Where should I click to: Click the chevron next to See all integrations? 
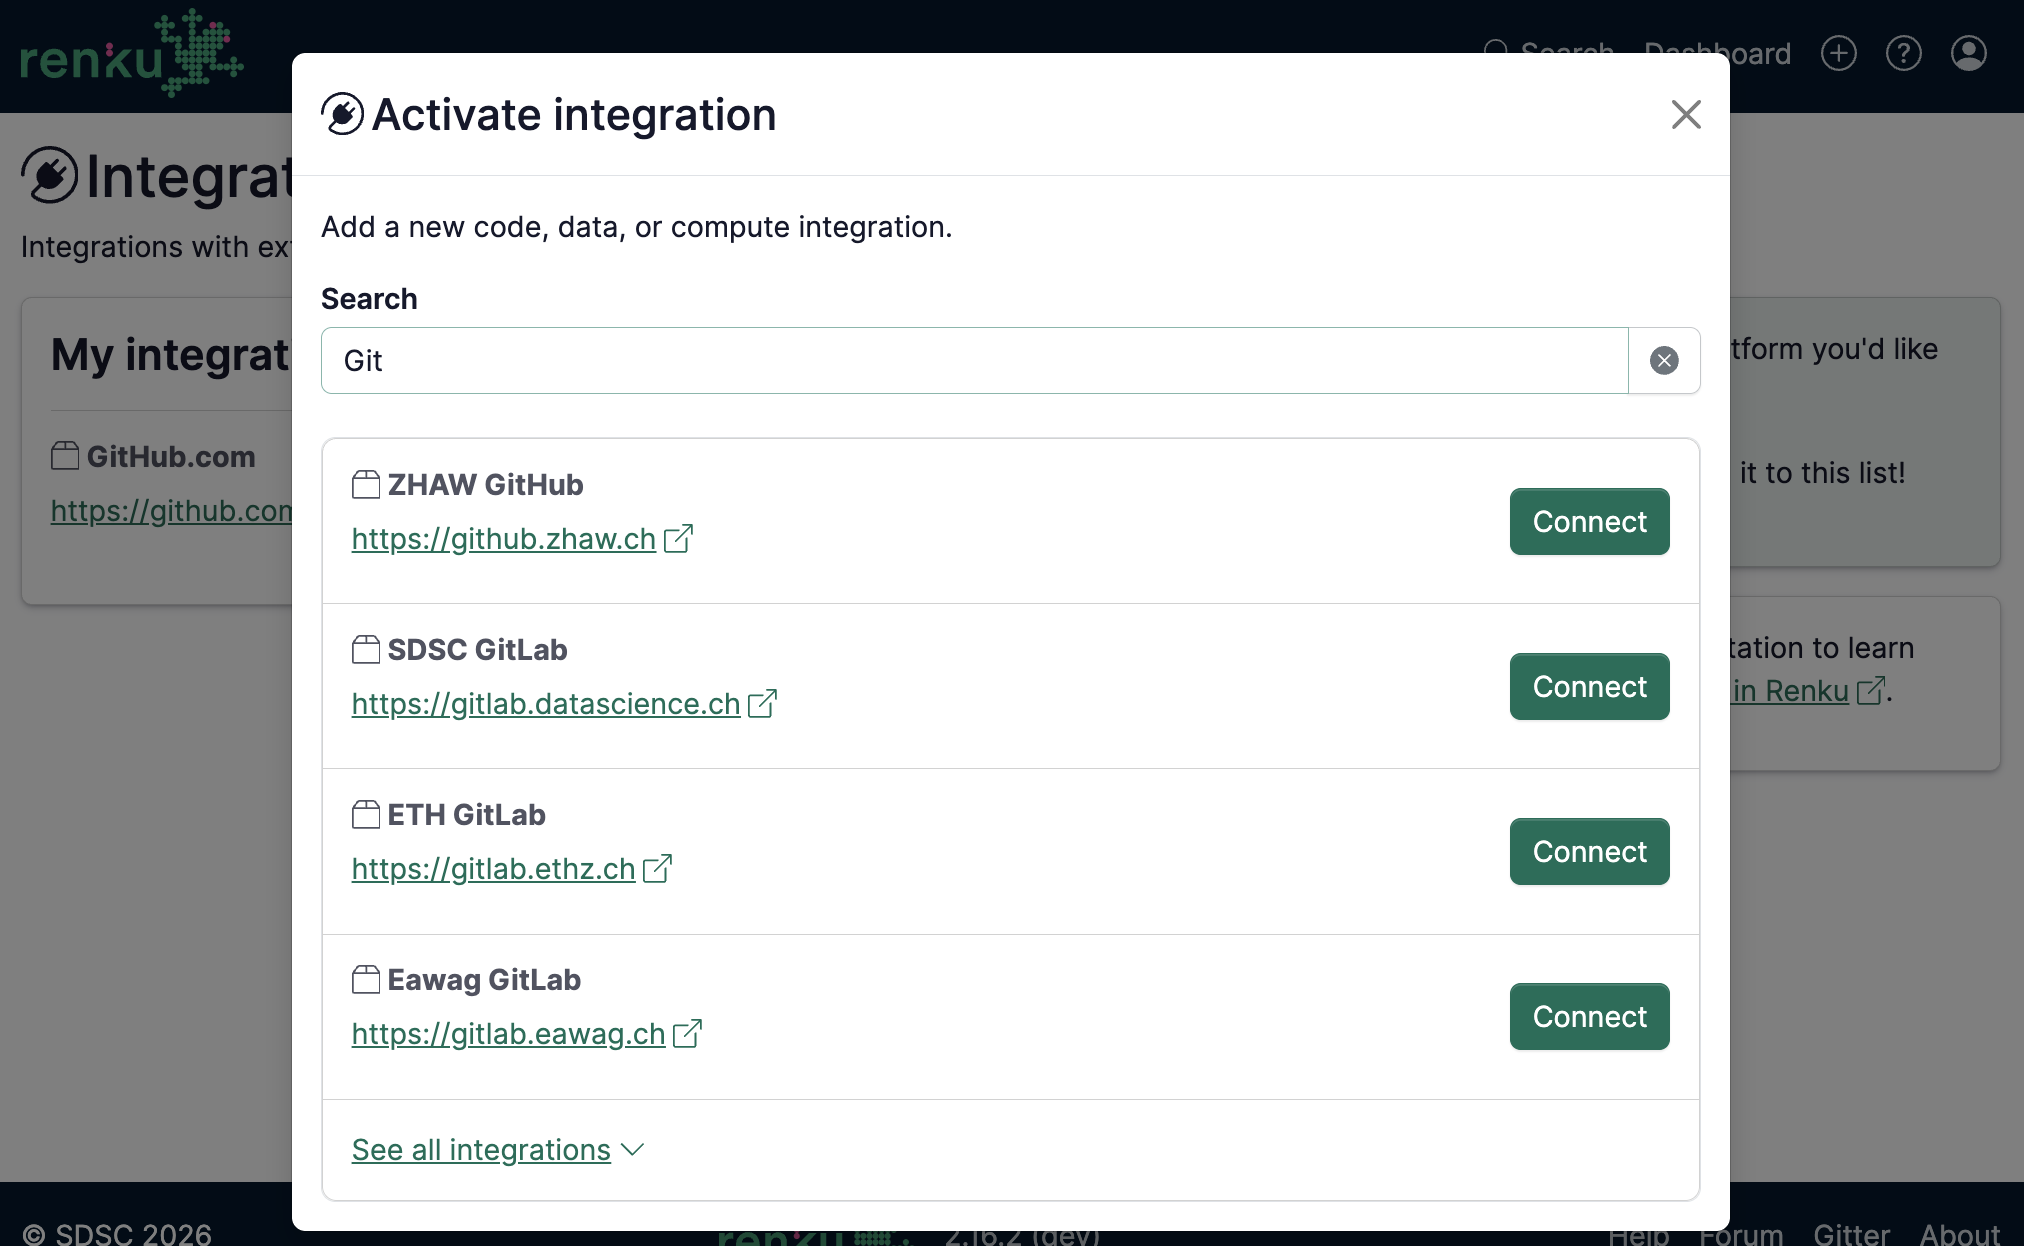coord(632,1151)
